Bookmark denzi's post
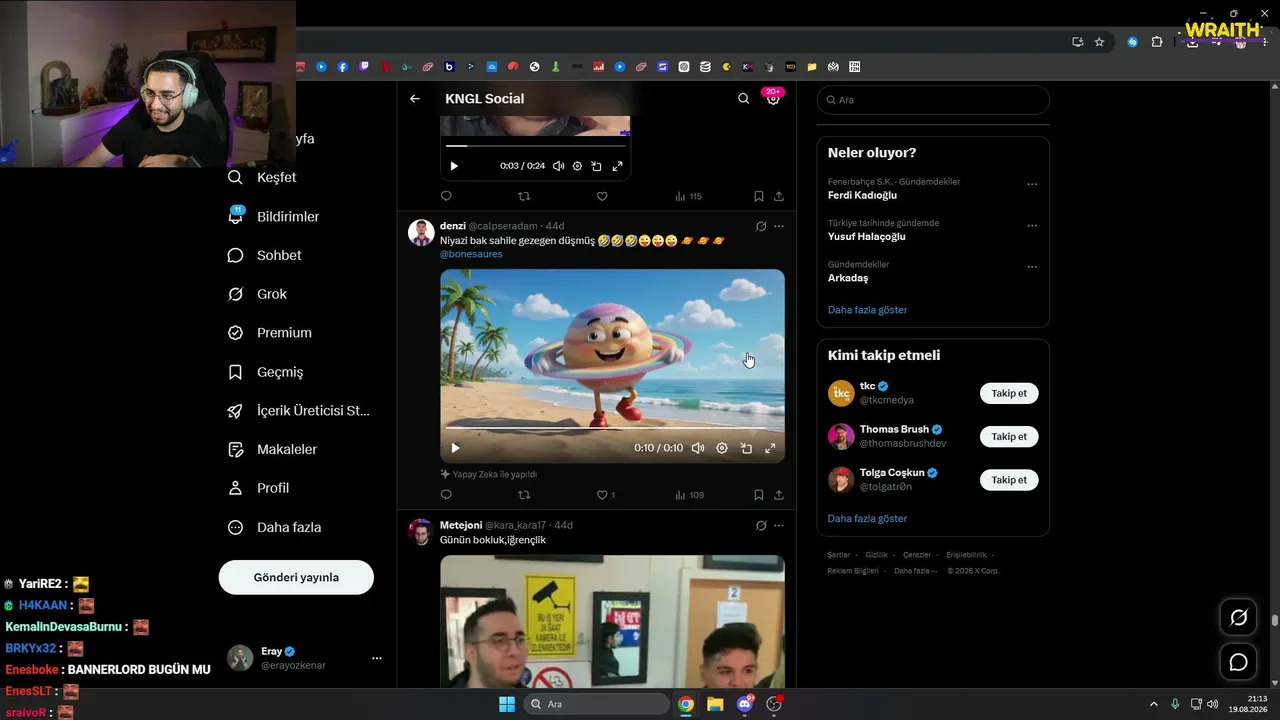The height and width of the screenshot is (720, 1280). tap(759, 495)
